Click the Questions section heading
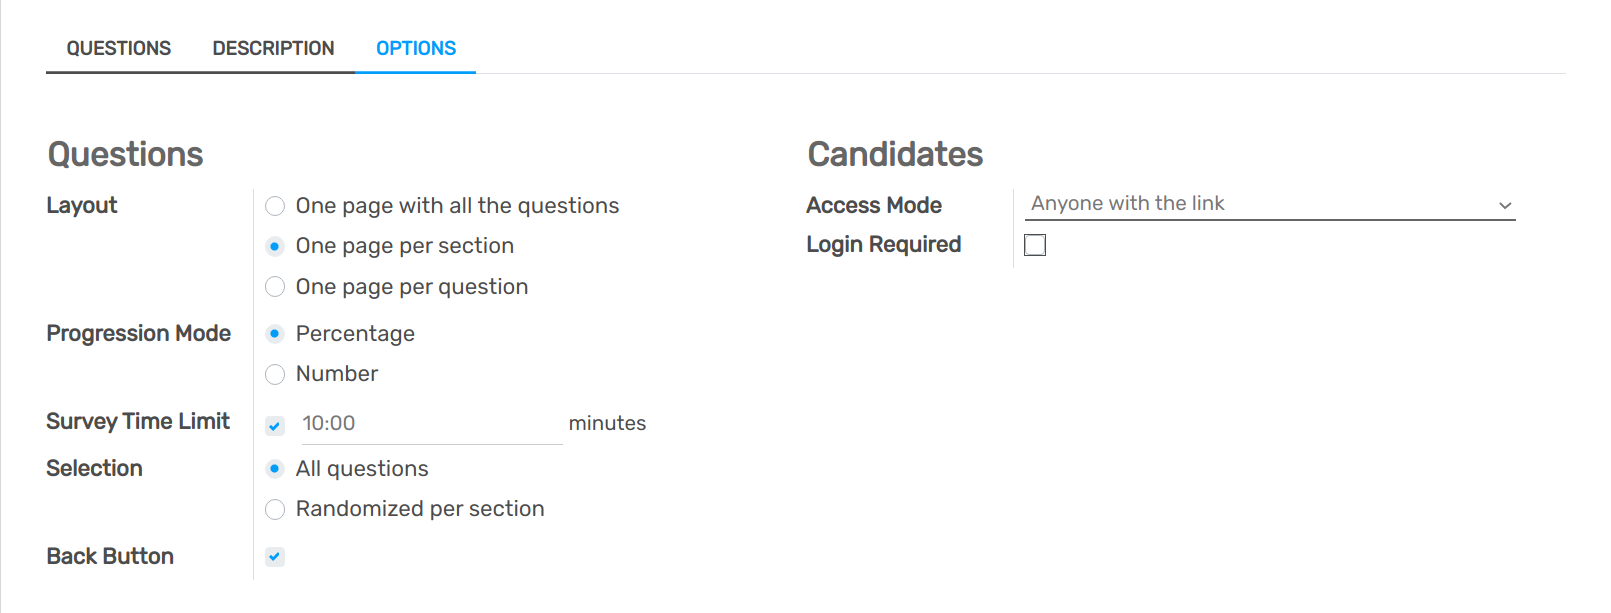Screen dimensions: 1611x613 pos(125,154)
